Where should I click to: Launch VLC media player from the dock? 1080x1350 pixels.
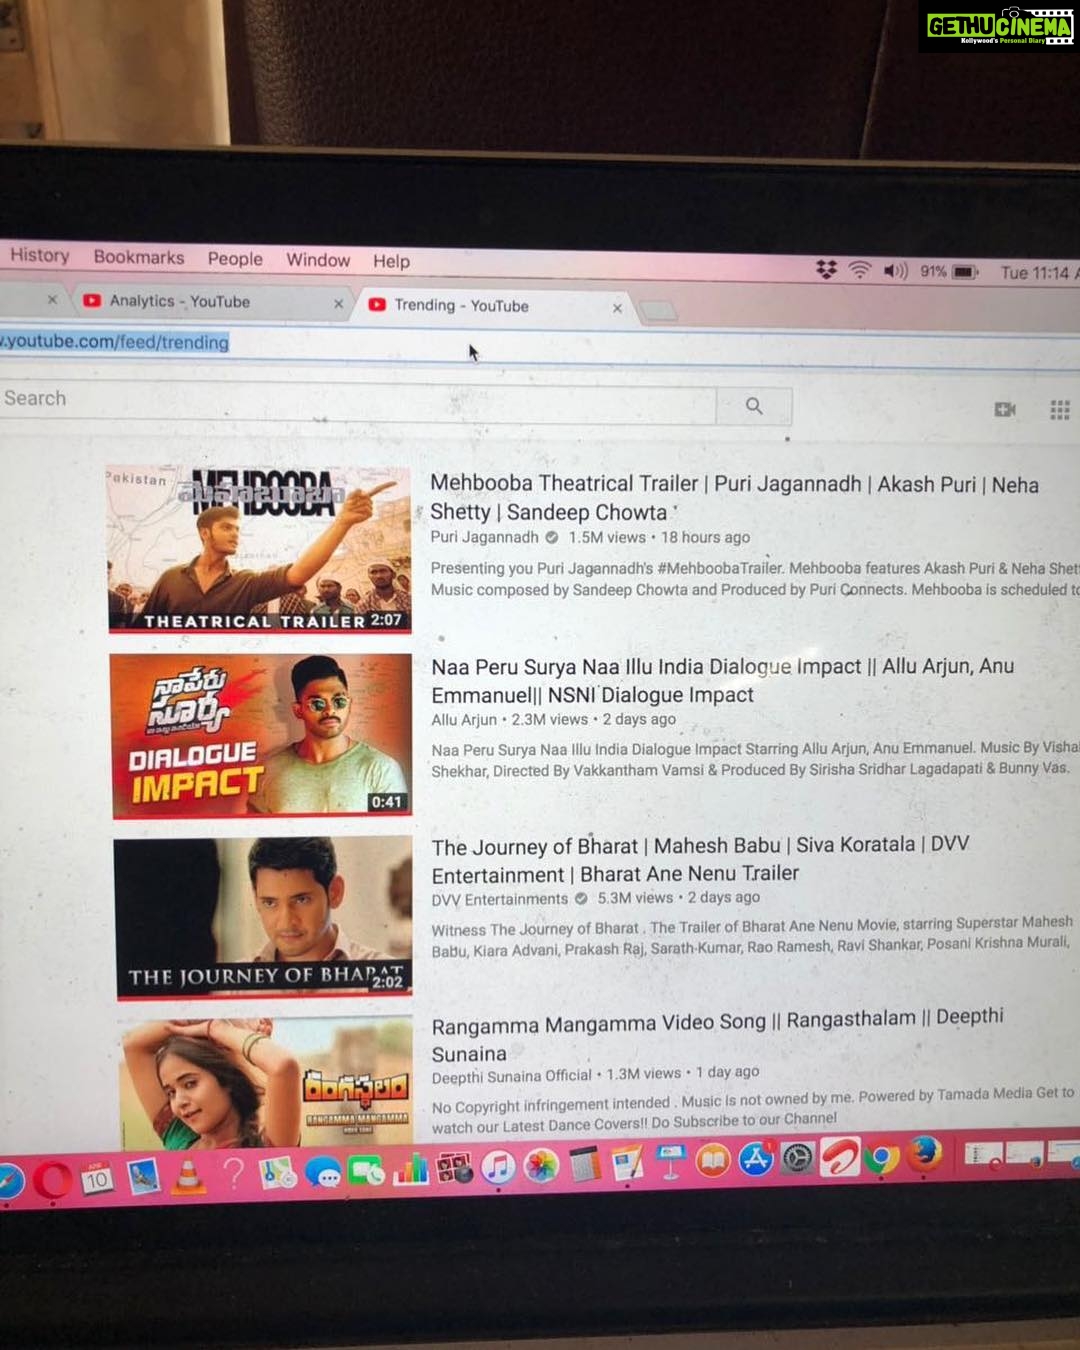pos(187,1174)
